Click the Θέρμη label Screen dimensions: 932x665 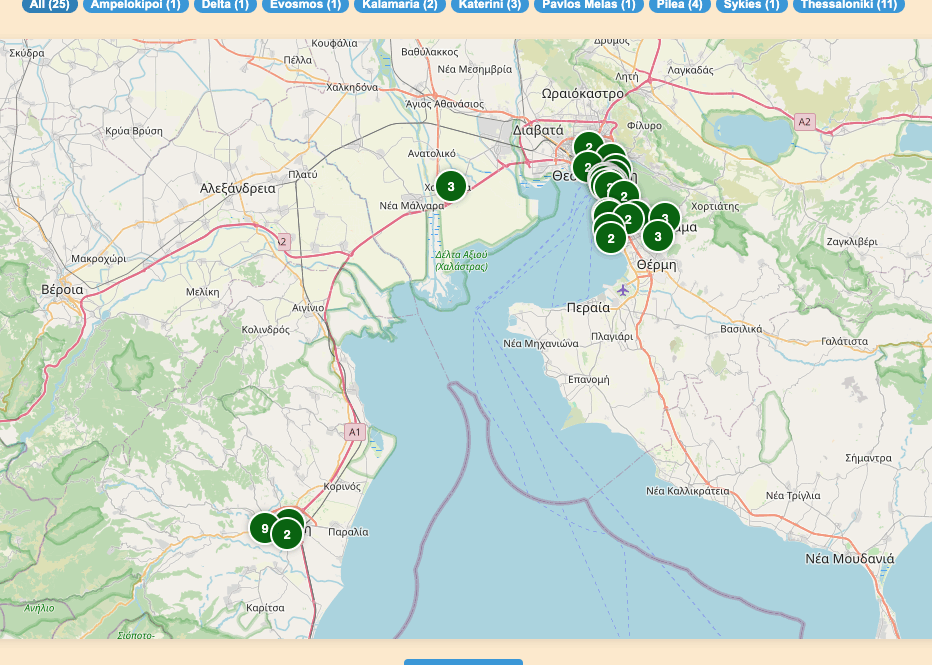656,265
